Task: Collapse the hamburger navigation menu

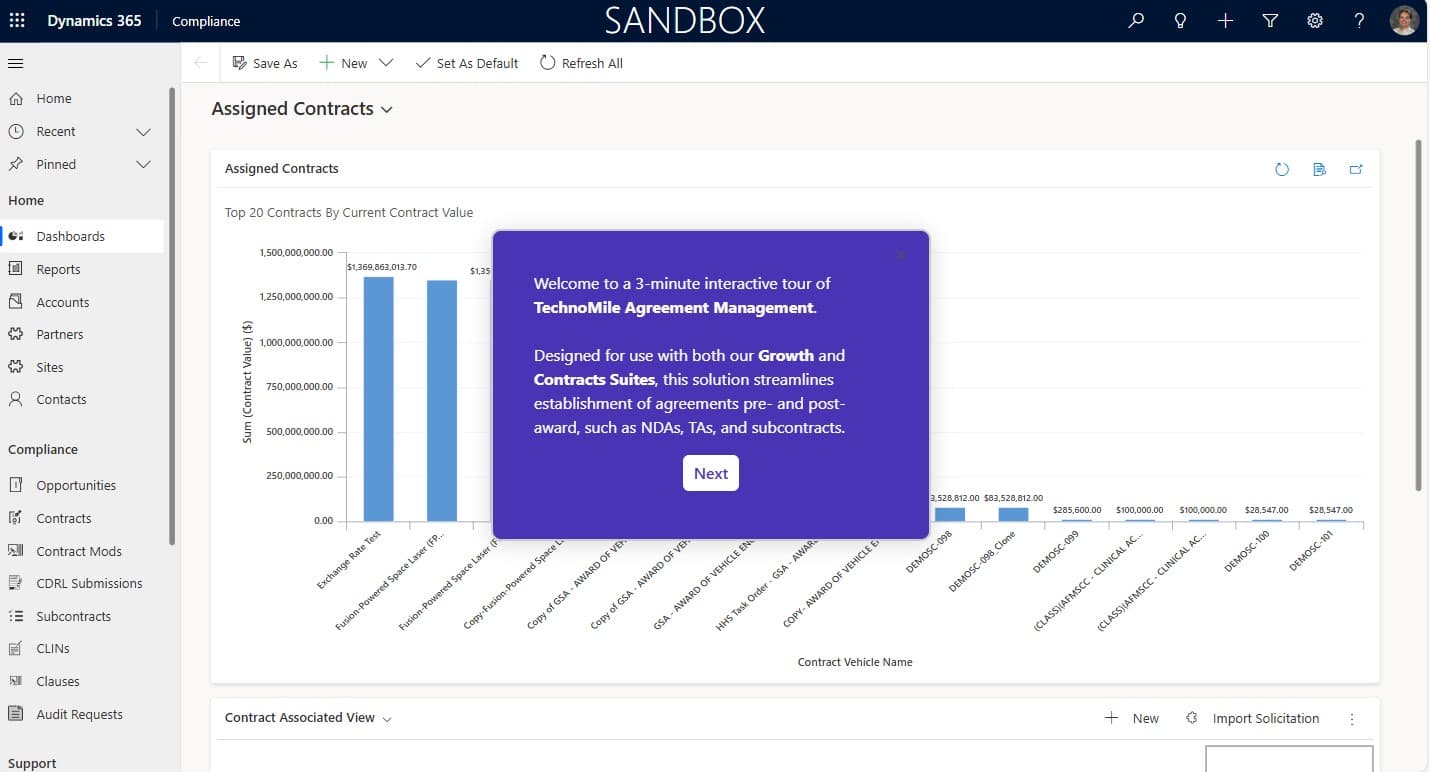Action: [16, 63]
